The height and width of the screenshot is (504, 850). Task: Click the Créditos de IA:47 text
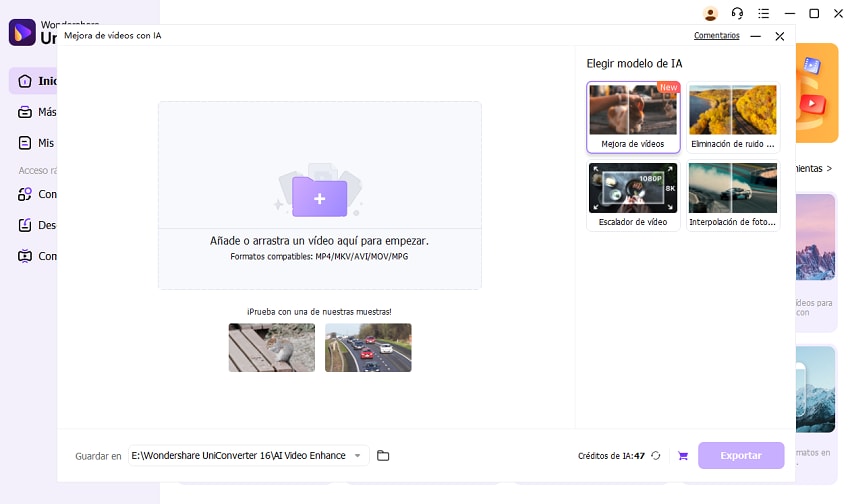[611, 456]
